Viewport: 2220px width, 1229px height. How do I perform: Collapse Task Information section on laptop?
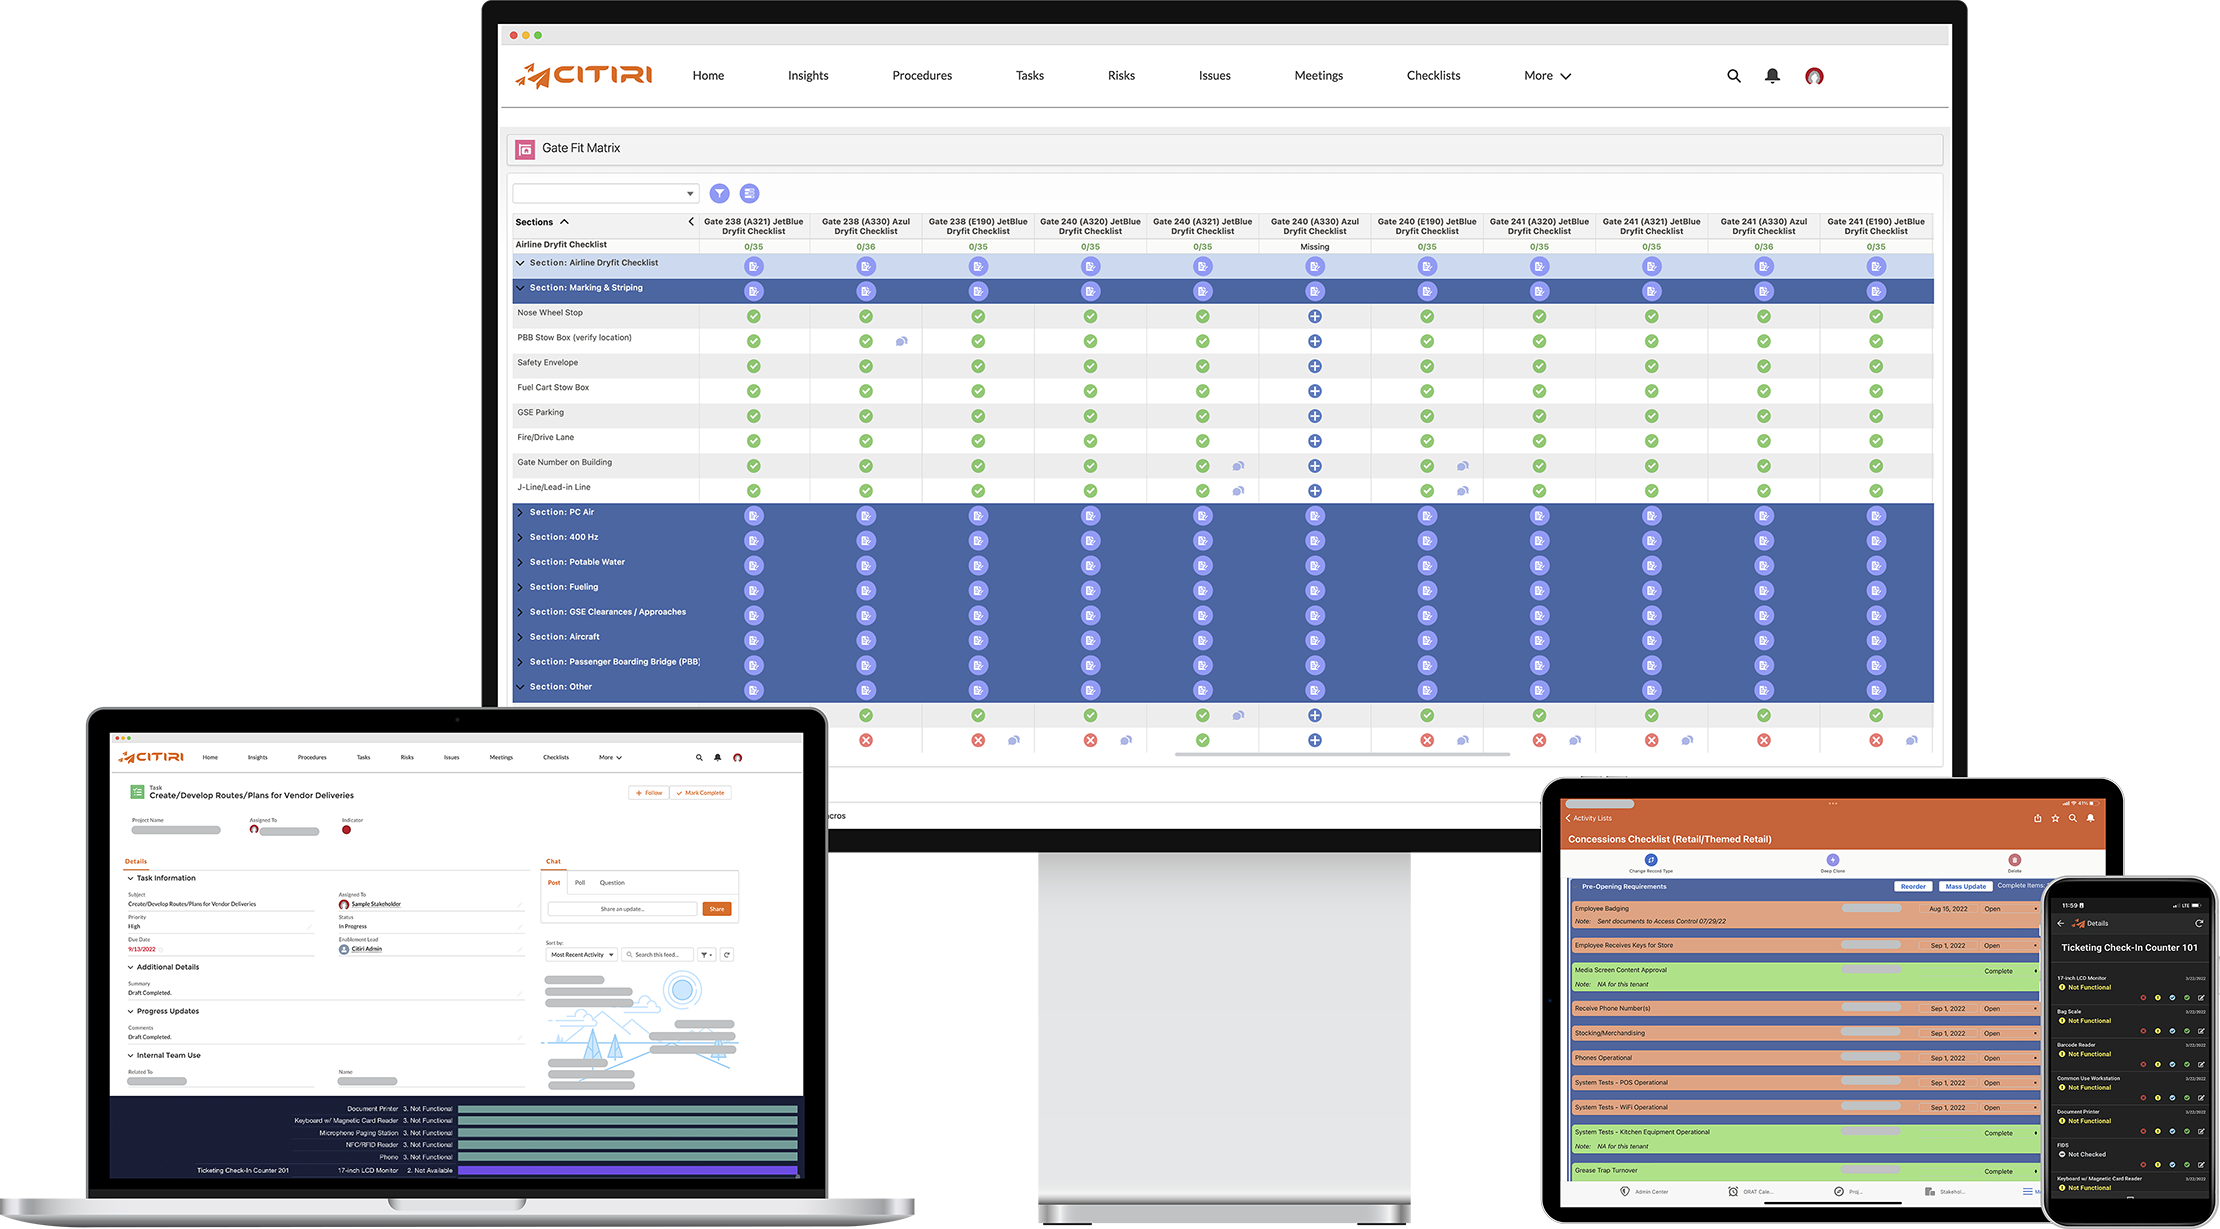point(130,878)
